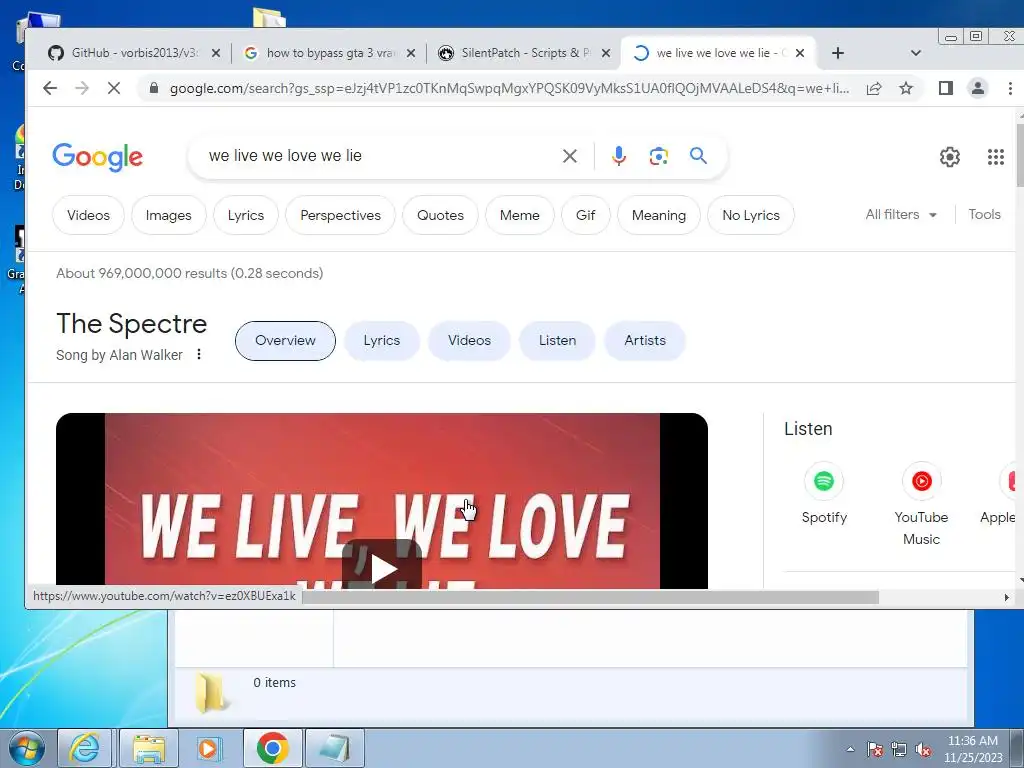Select the Overview tab for The Spectre
The image size is (1024, 768).
click(x=285, y=340)
